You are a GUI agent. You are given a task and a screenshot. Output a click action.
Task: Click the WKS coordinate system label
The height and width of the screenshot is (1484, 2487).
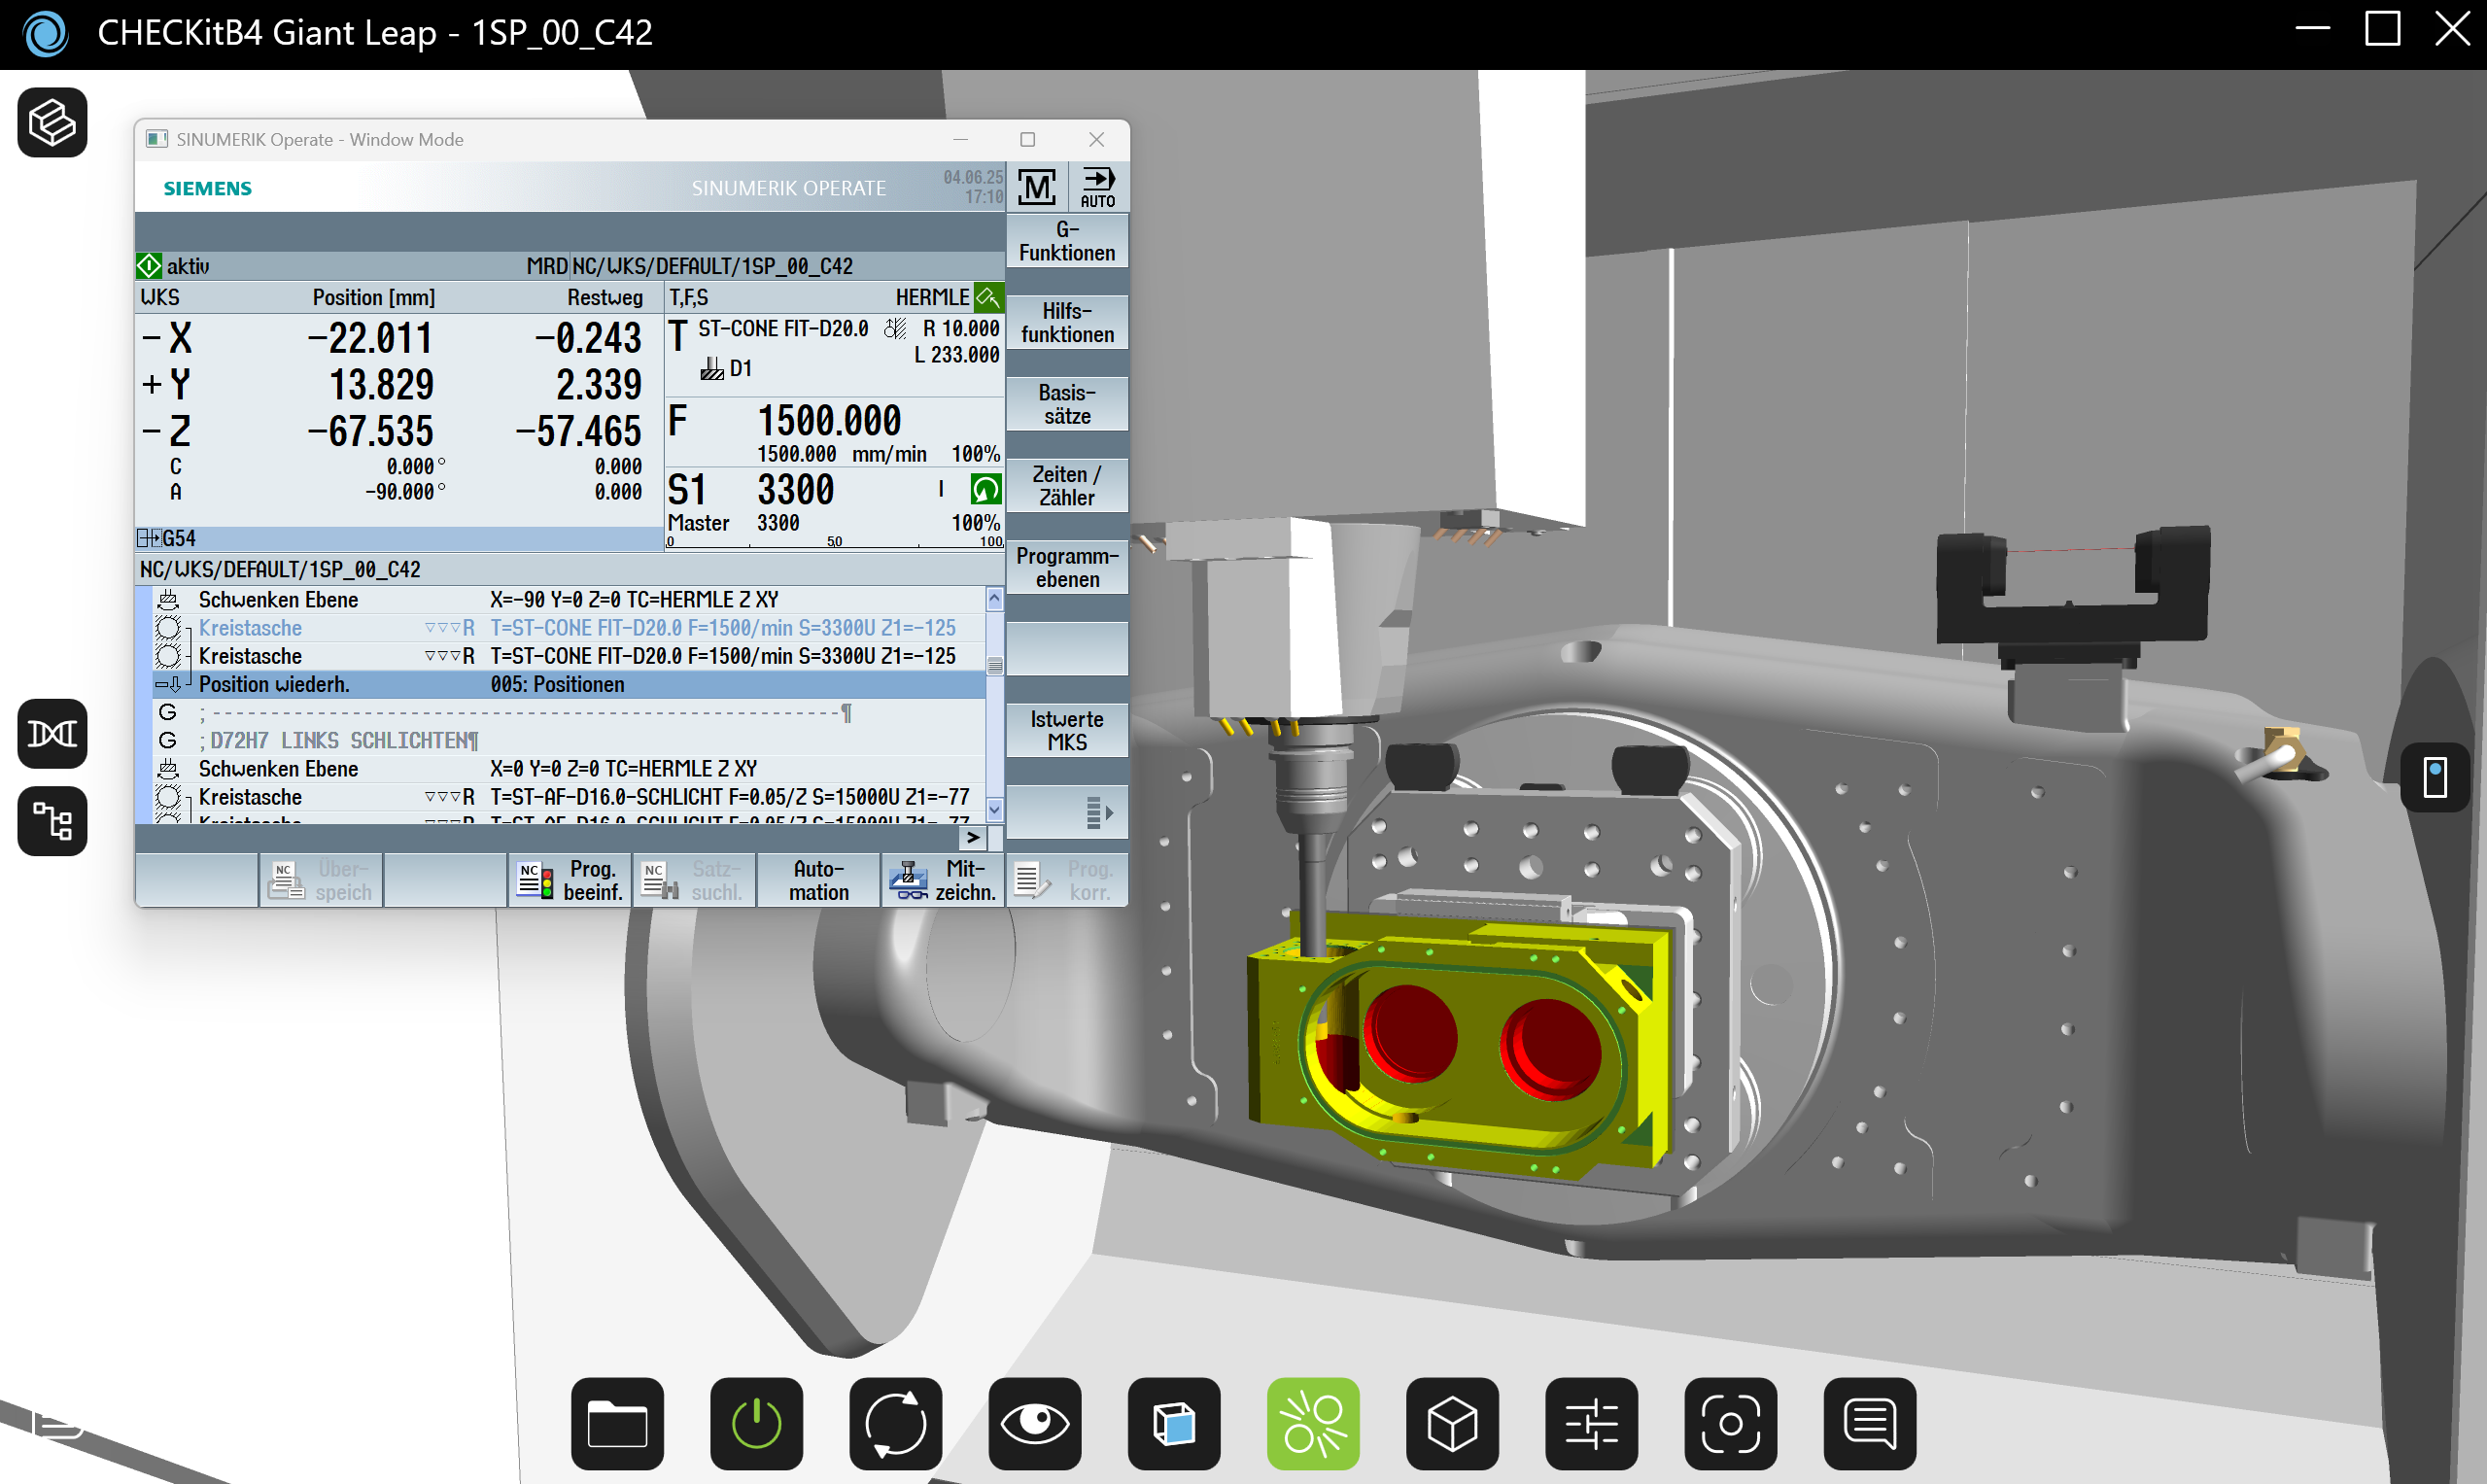[x=160, y=298]
